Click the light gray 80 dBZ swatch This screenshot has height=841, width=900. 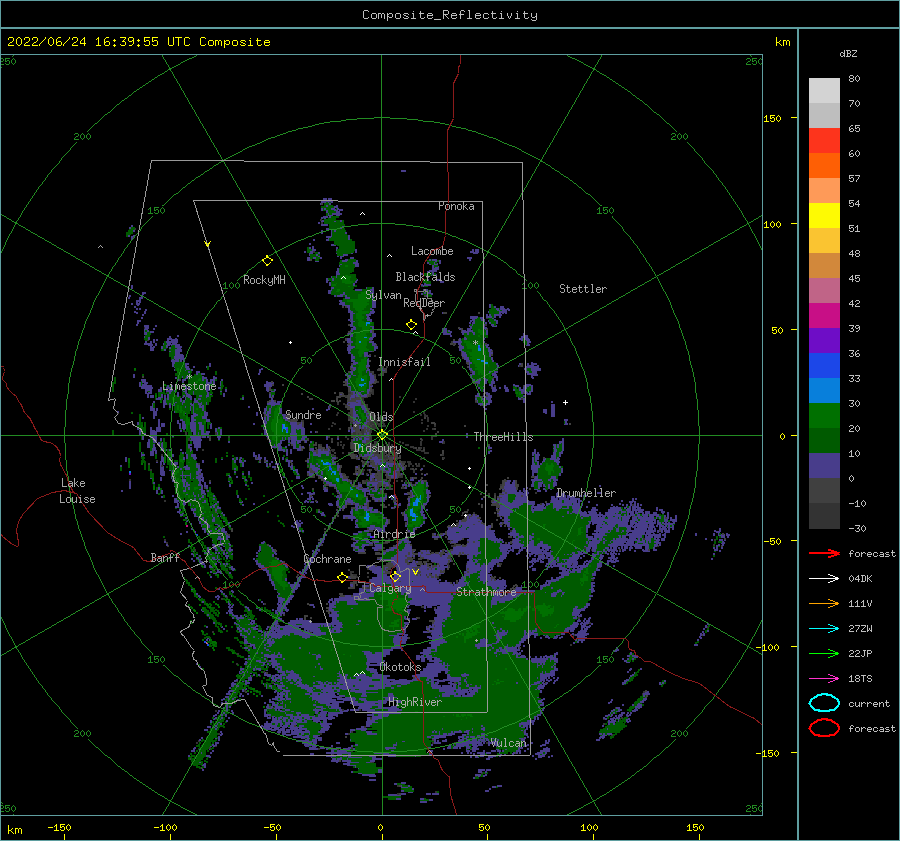click(x=824, y=90)
